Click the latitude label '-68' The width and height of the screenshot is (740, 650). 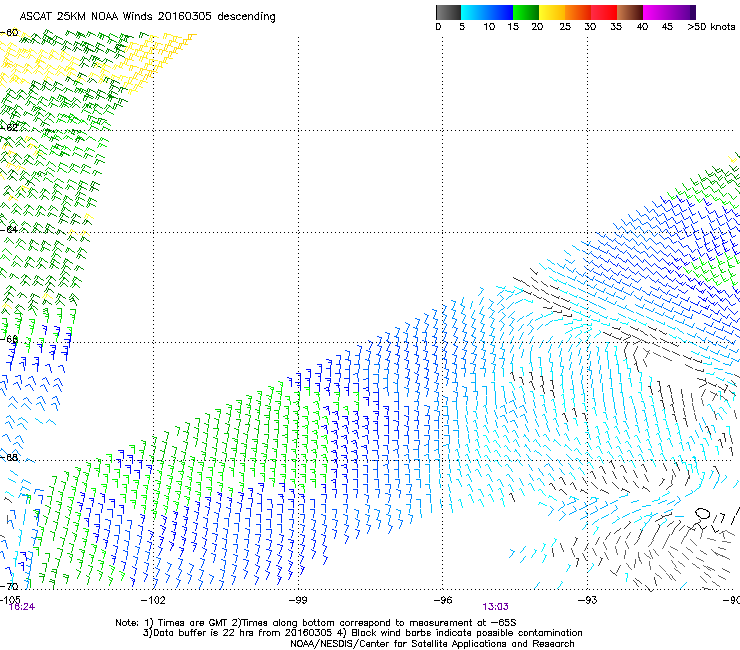[x=9, y=457]
